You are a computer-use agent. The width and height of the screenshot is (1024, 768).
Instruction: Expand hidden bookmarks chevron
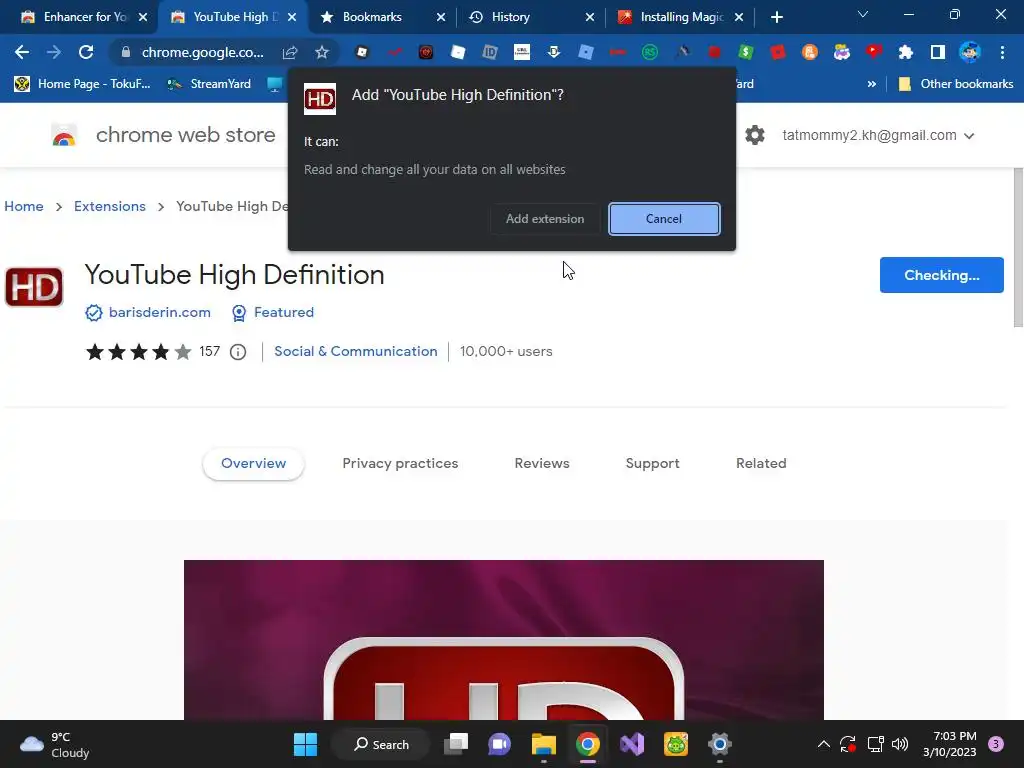871,84
